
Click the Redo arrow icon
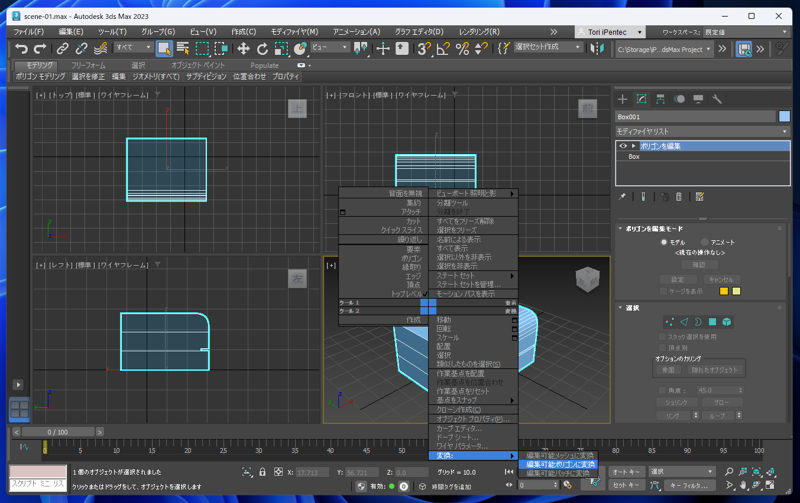tap(40, 49)
